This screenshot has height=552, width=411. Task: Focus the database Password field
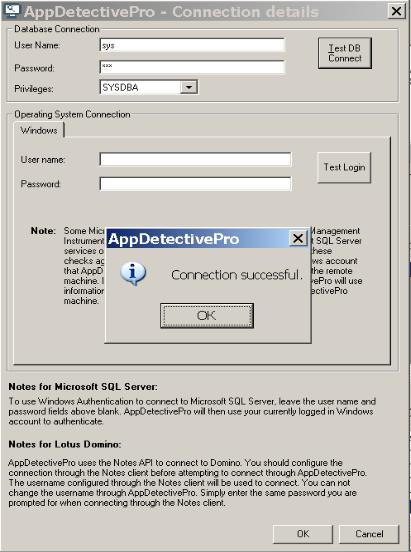(192, 67)
